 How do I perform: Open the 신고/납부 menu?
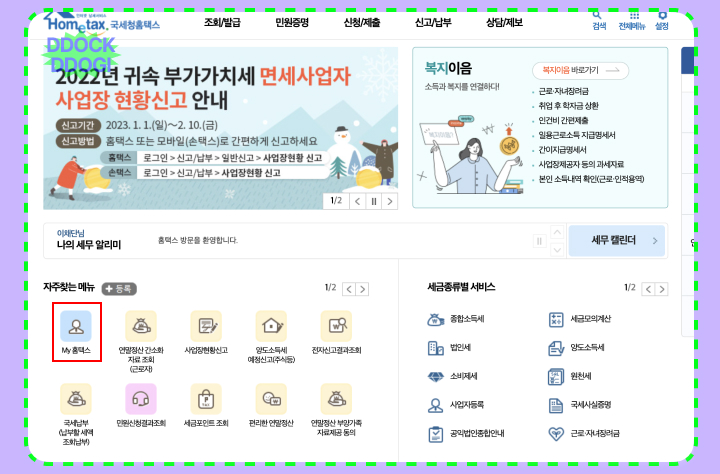pyautogui.click(x=433, y=23)
